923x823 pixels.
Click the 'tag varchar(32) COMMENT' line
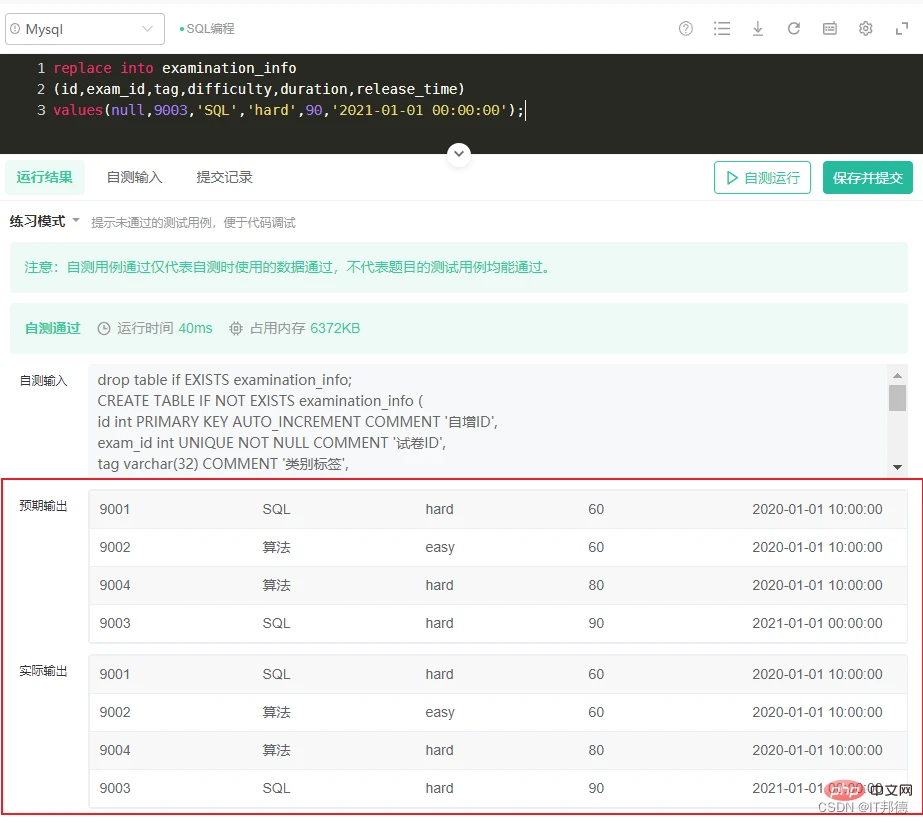click(223, 464)
